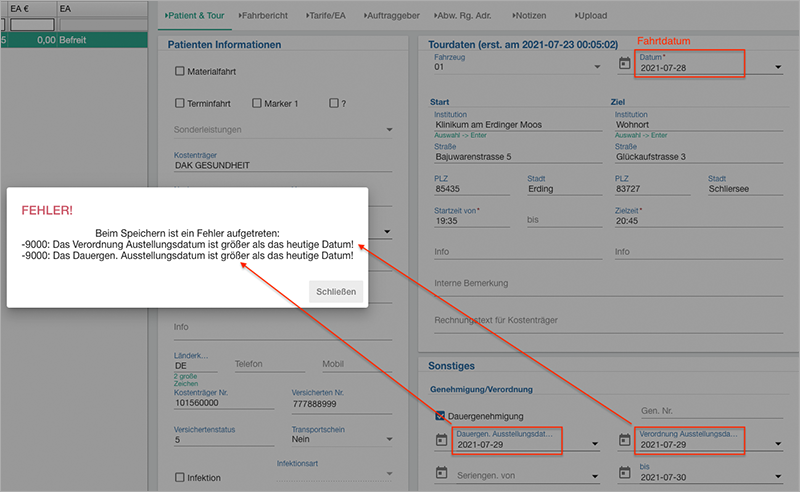Click calendar icon for Dauergen. Ausstellungsdatum

(441, 440)
